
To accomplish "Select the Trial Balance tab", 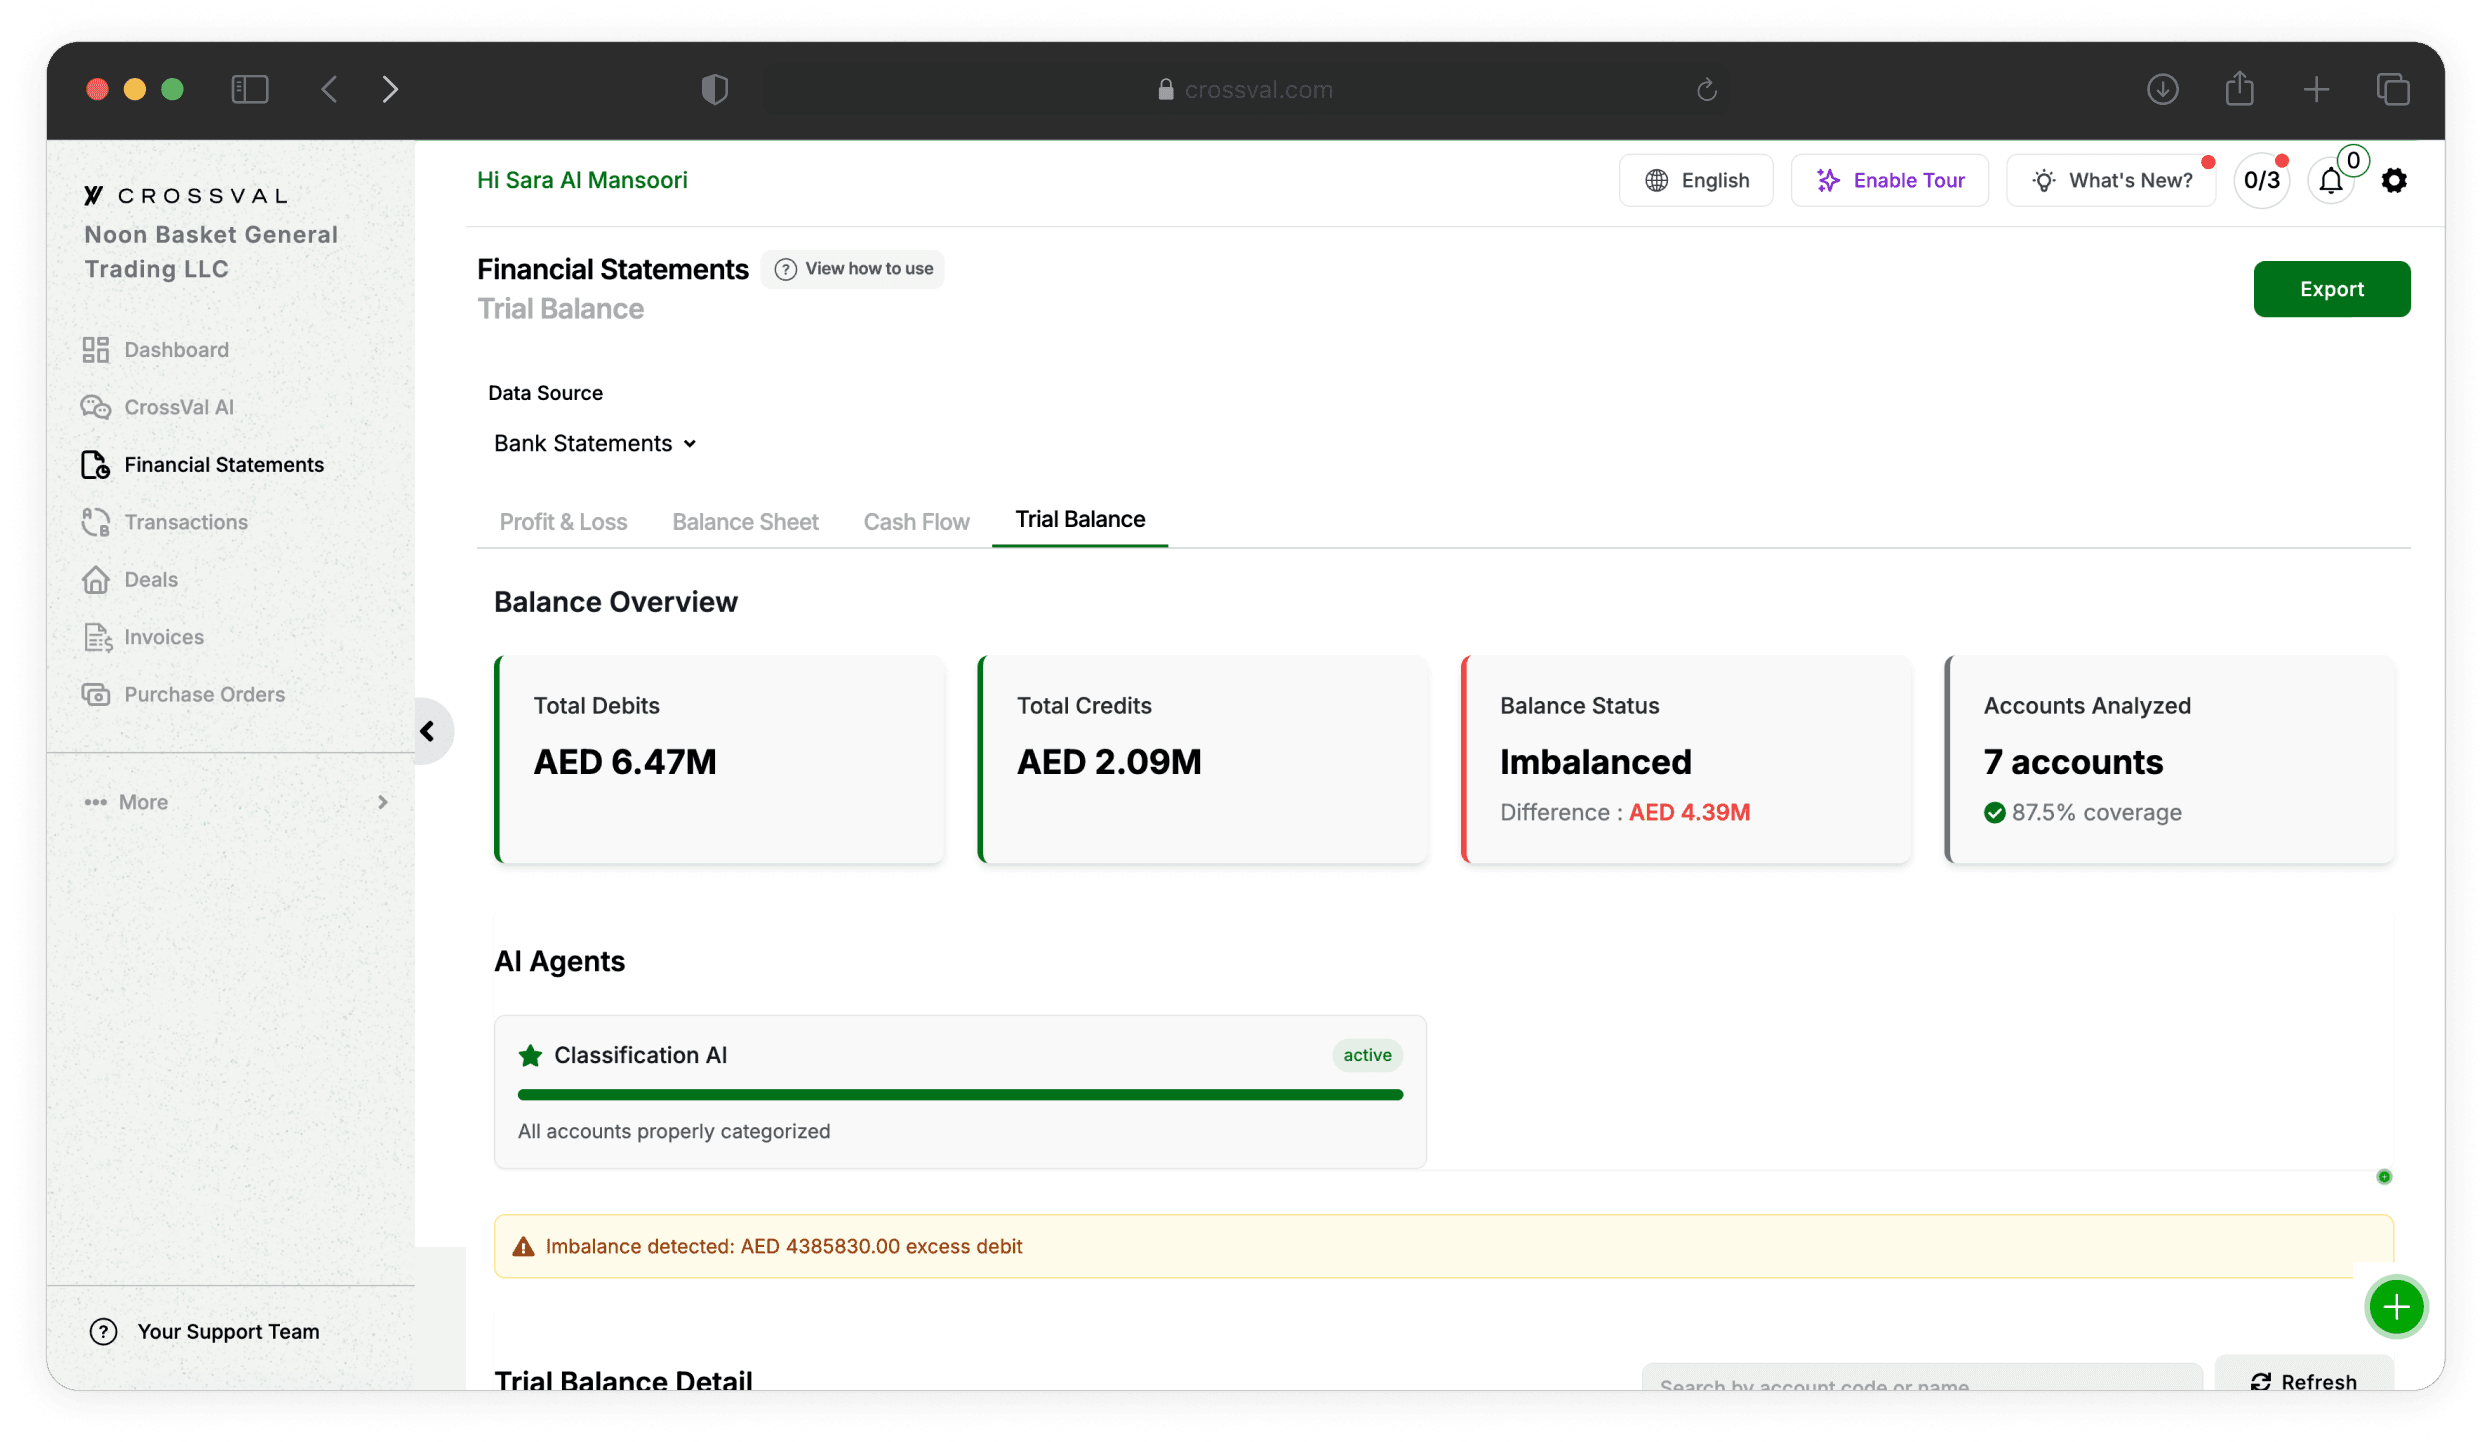I will [1080, 520].
